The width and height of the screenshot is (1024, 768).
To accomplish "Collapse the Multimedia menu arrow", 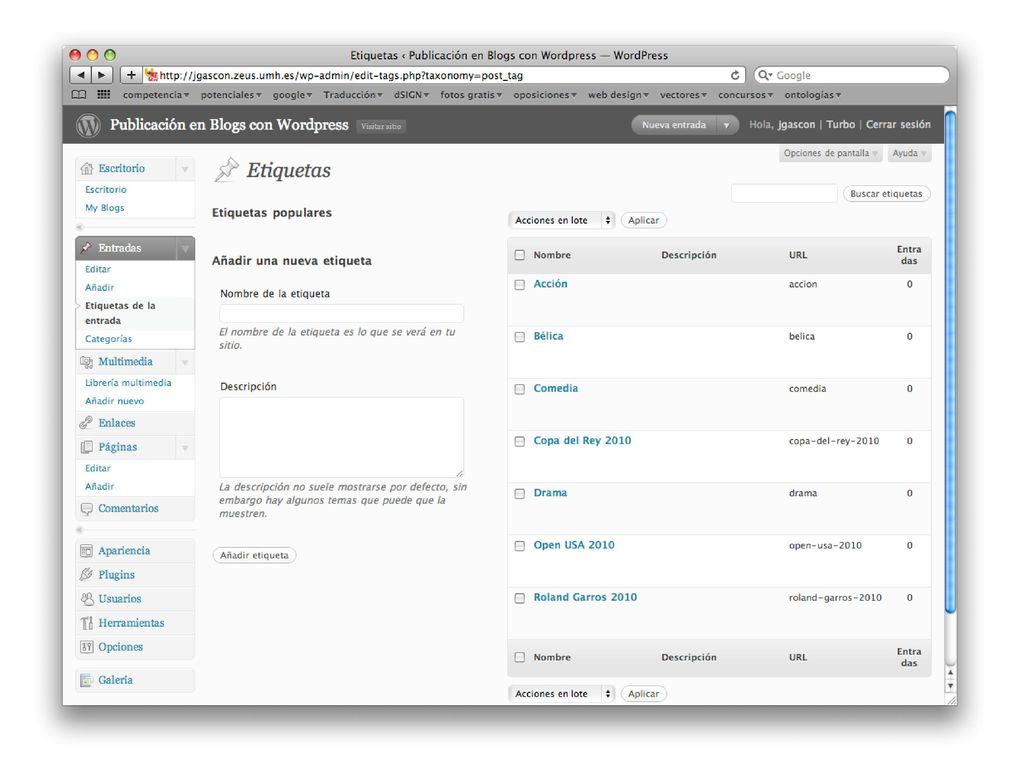I will click(185, 362).
